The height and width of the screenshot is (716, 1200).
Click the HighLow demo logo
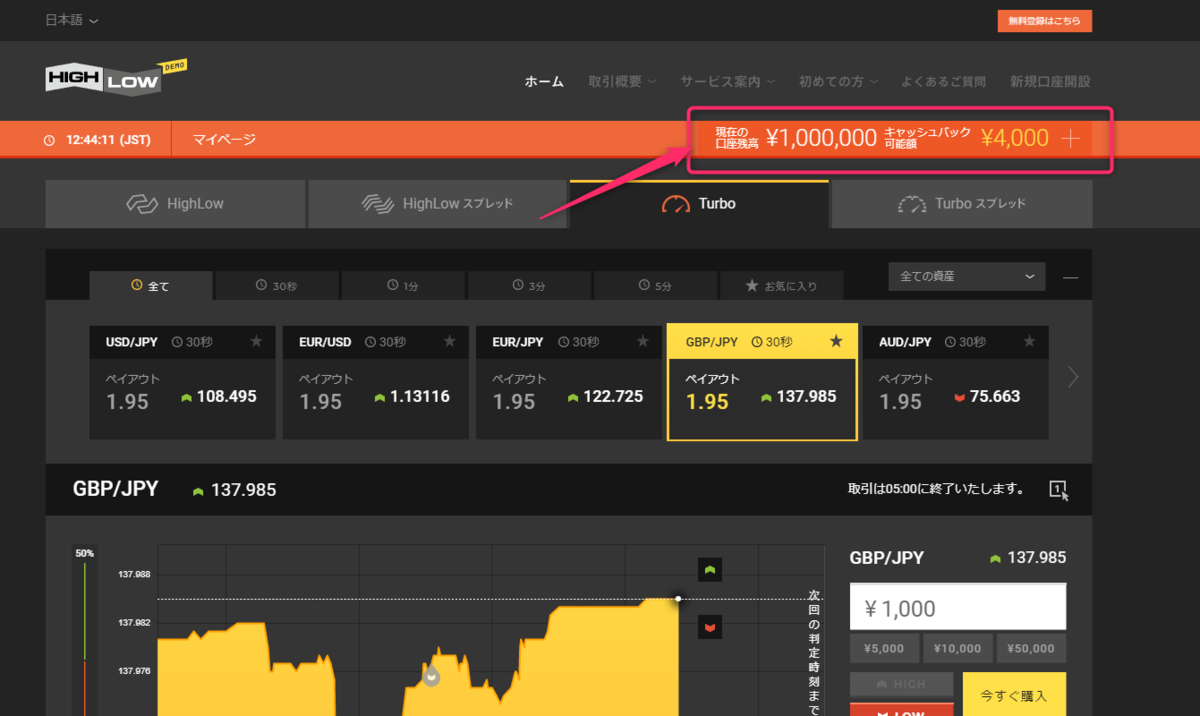[x=116, y=79]
